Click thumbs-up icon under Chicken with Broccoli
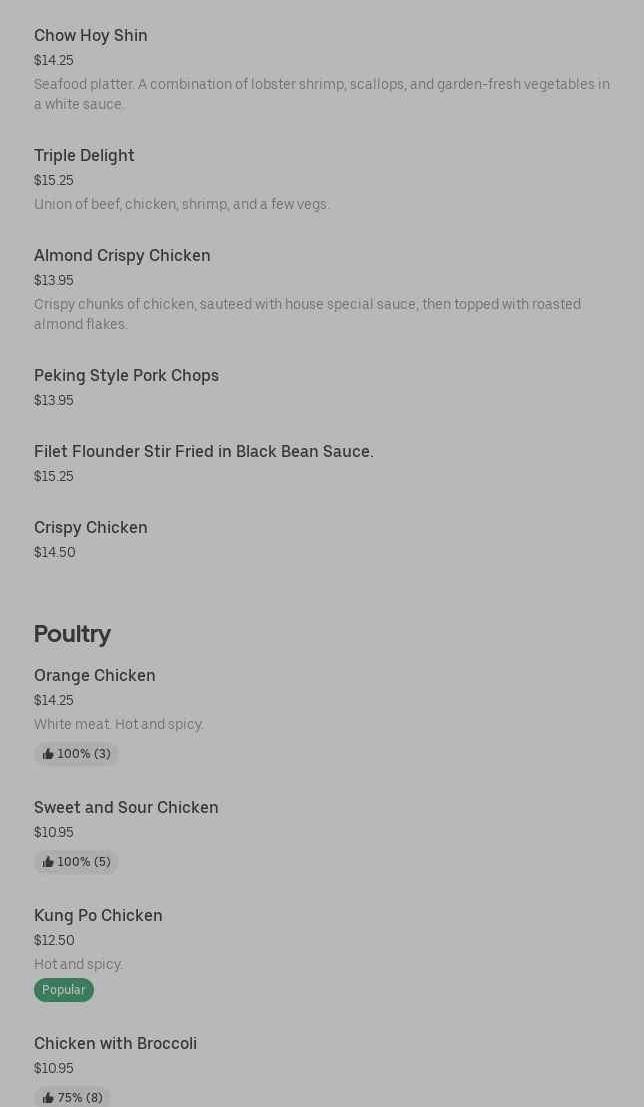The height and width of the screenshot is (1107, 644). [48, 1098]
